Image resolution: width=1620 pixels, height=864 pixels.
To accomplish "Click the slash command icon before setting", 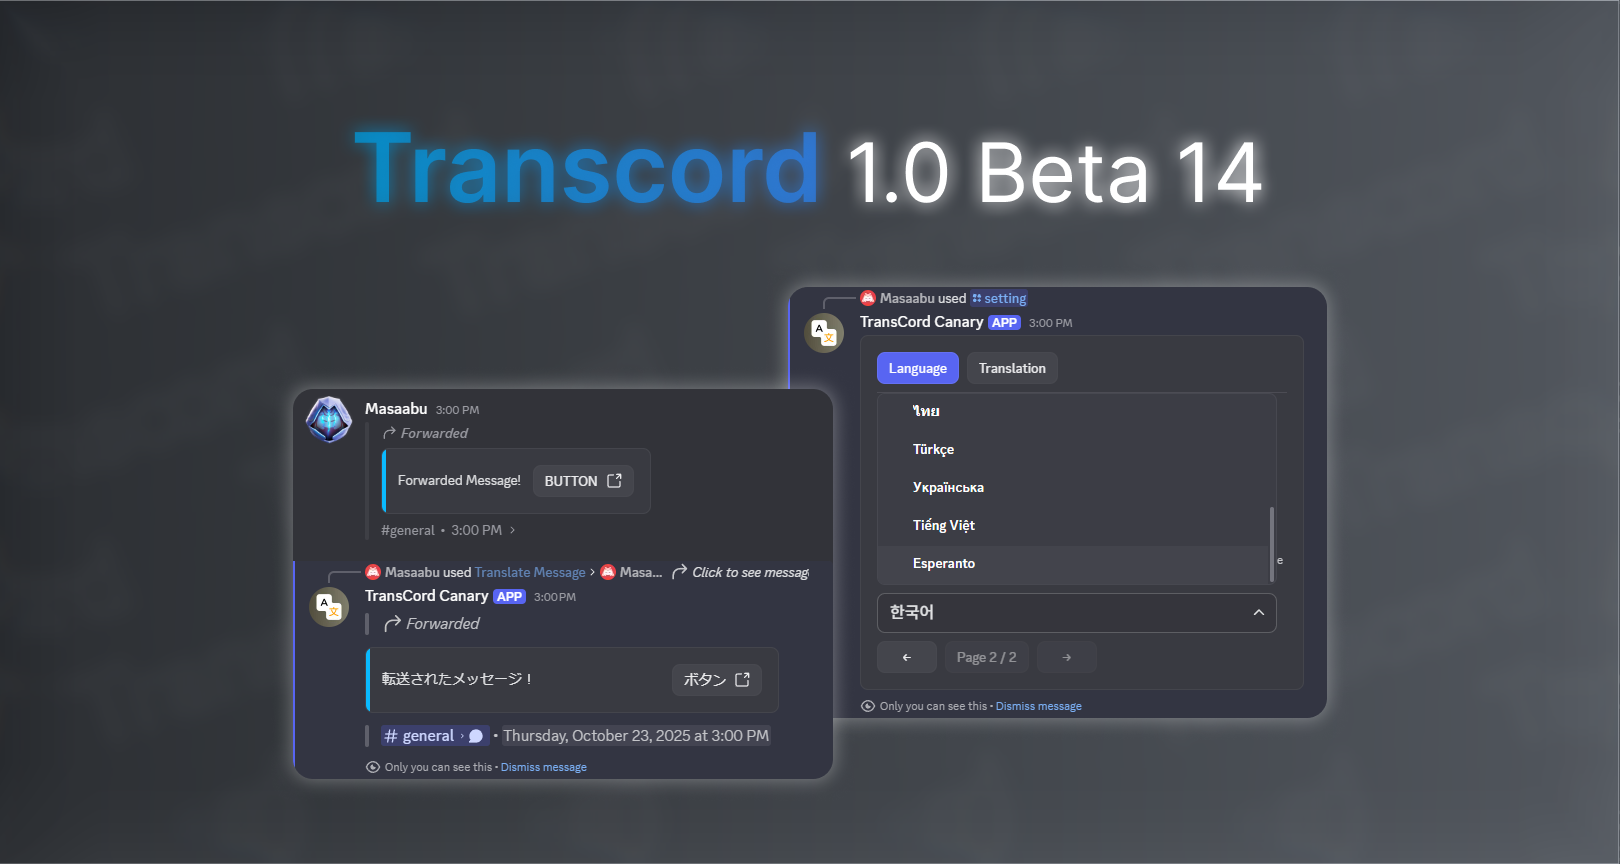I will coord(977,298).
